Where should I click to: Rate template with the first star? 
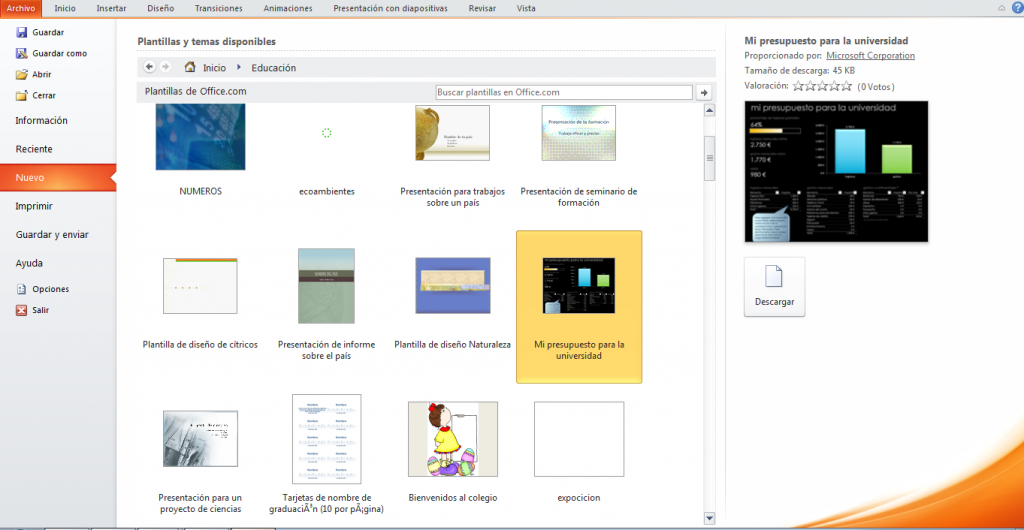pos(799,86)
